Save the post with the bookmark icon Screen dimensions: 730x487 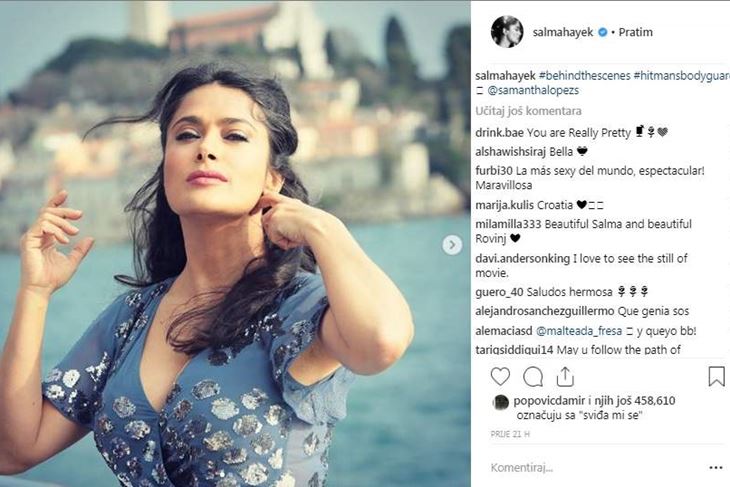click(716, 376)
